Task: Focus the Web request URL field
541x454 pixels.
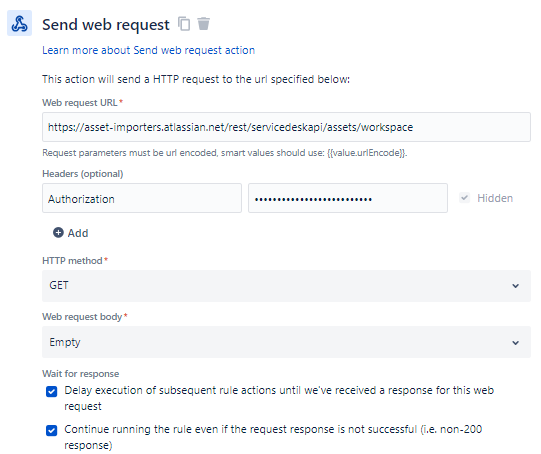Action: coord(286,127)
